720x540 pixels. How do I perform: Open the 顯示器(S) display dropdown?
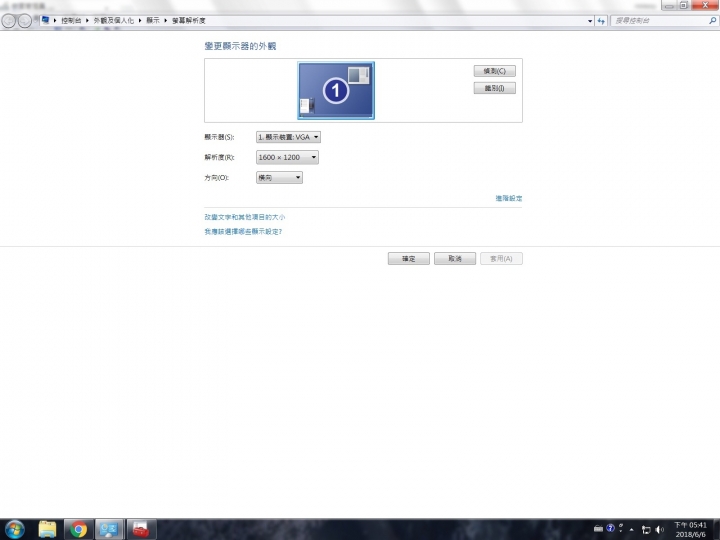coord(288,137)
